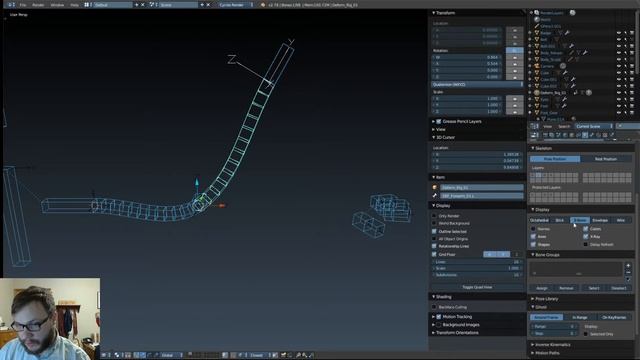
Task: Toggle visibility eye on Camera row
Action: 619,66
